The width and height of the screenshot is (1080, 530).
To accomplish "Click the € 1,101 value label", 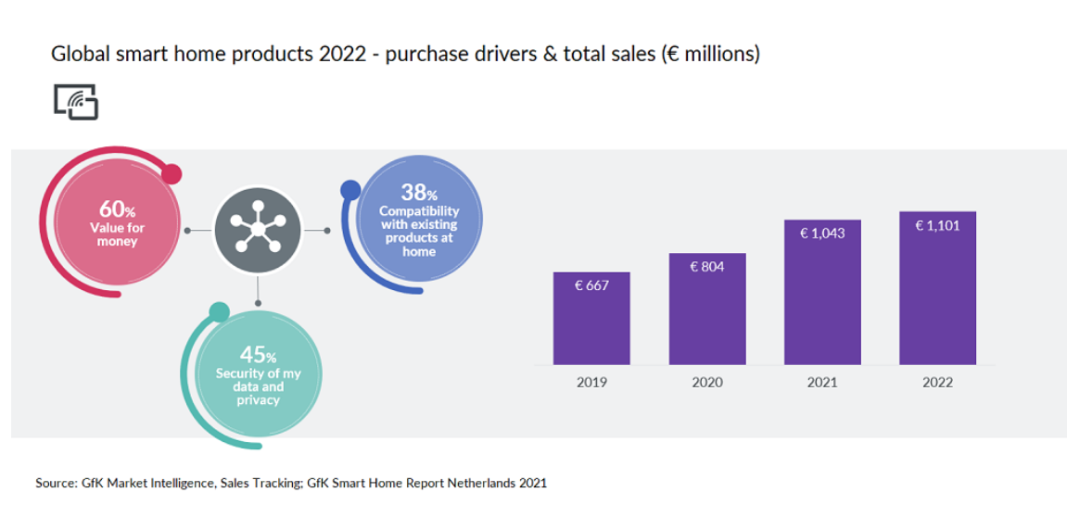I will (x=938, y=226).
